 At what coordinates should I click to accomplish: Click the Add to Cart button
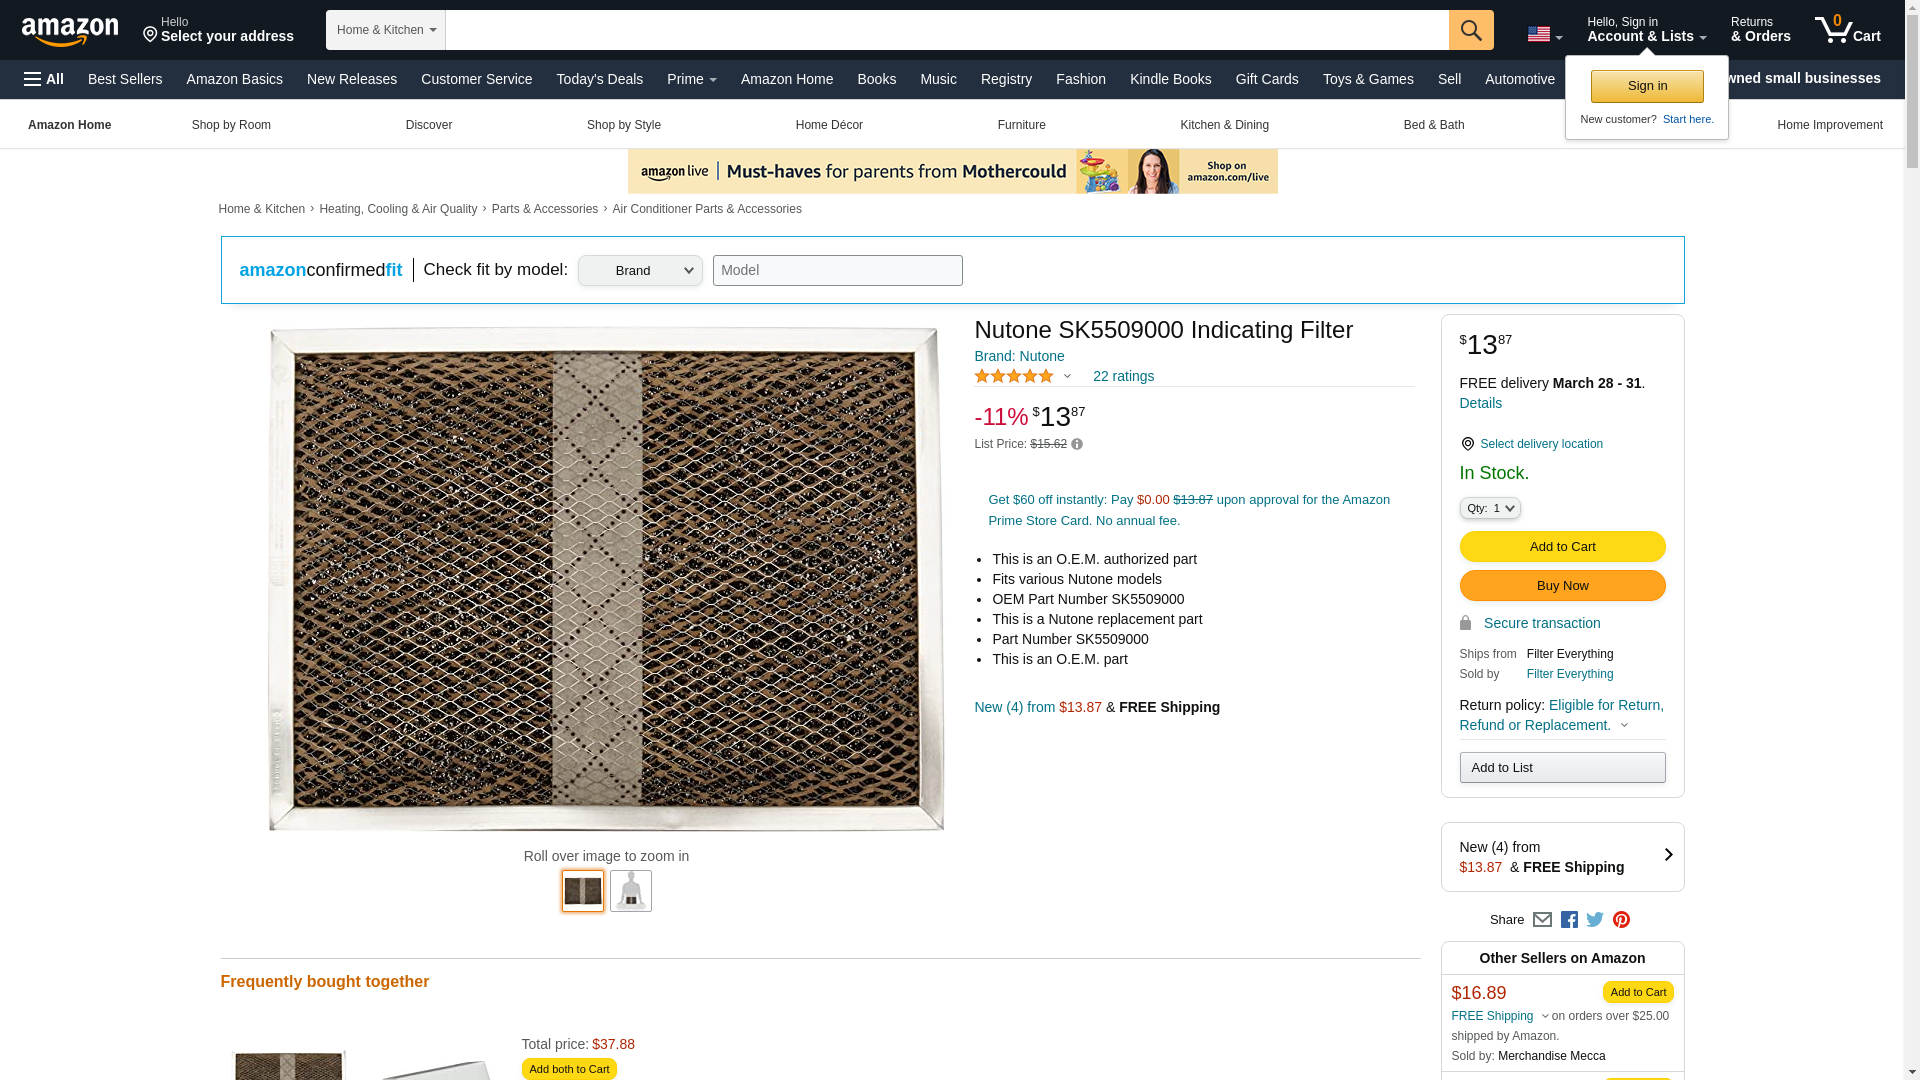[1562, 546]
